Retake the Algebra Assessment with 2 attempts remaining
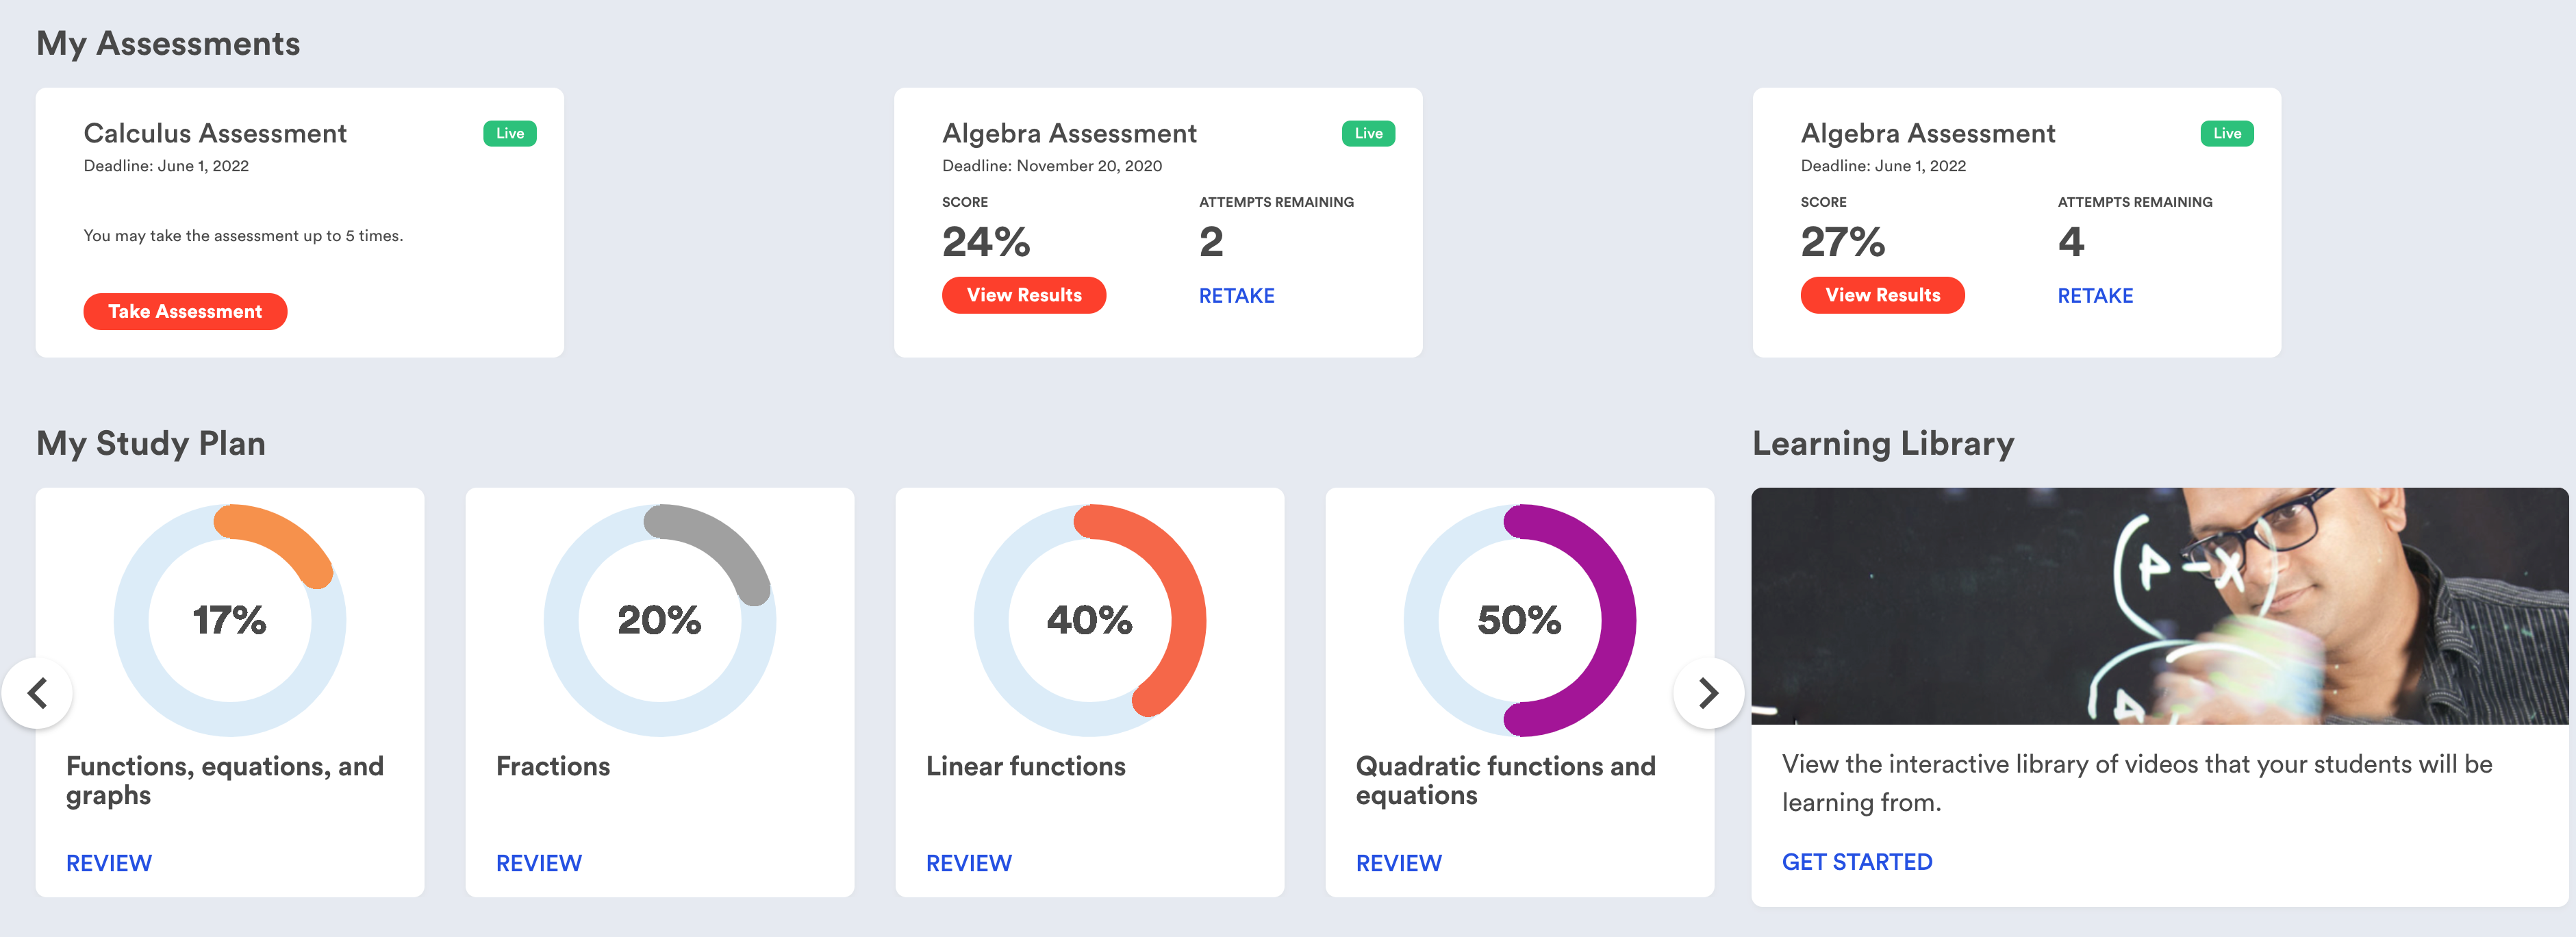 tap(1236, 296)
